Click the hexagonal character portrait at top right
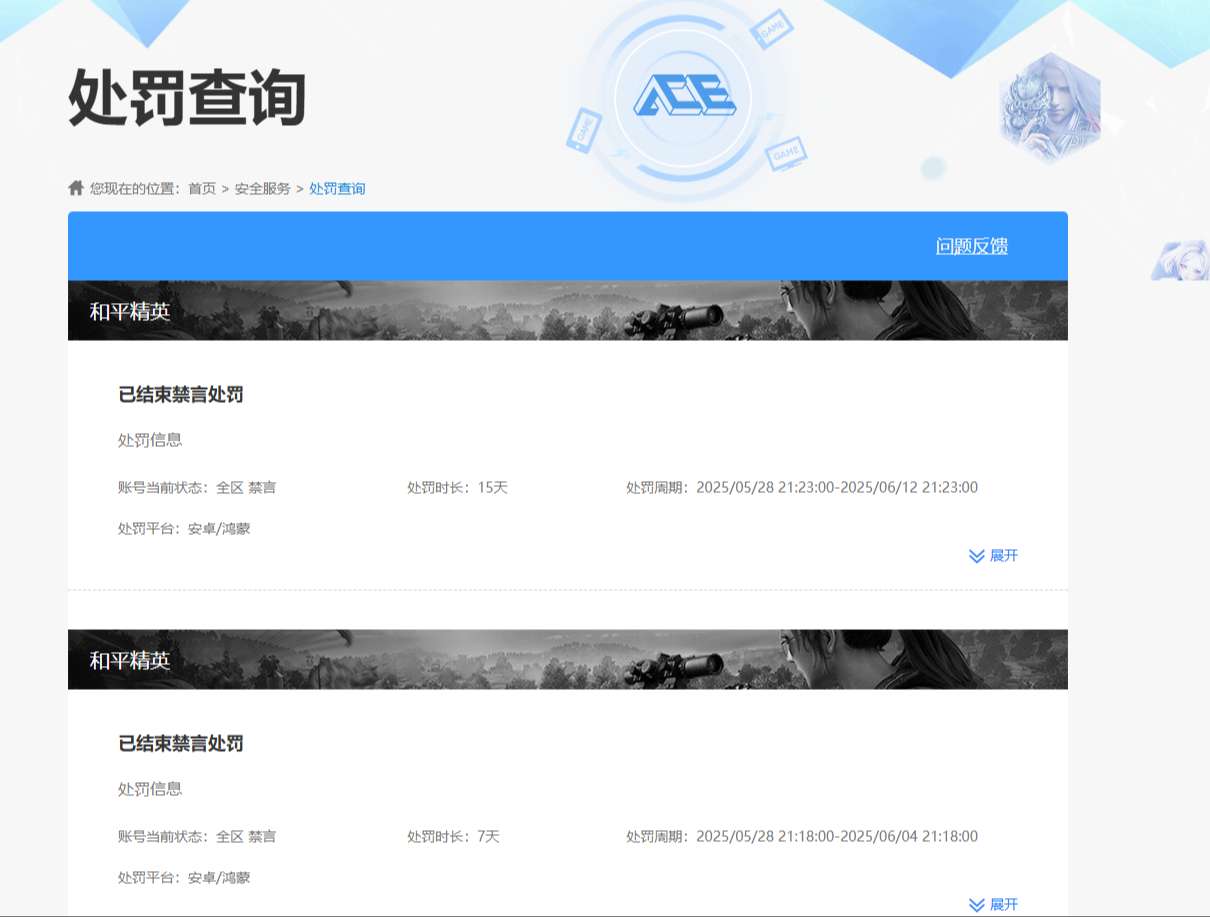The image size is (1210, 917). pyautogui.click(x=1050, y=107)
